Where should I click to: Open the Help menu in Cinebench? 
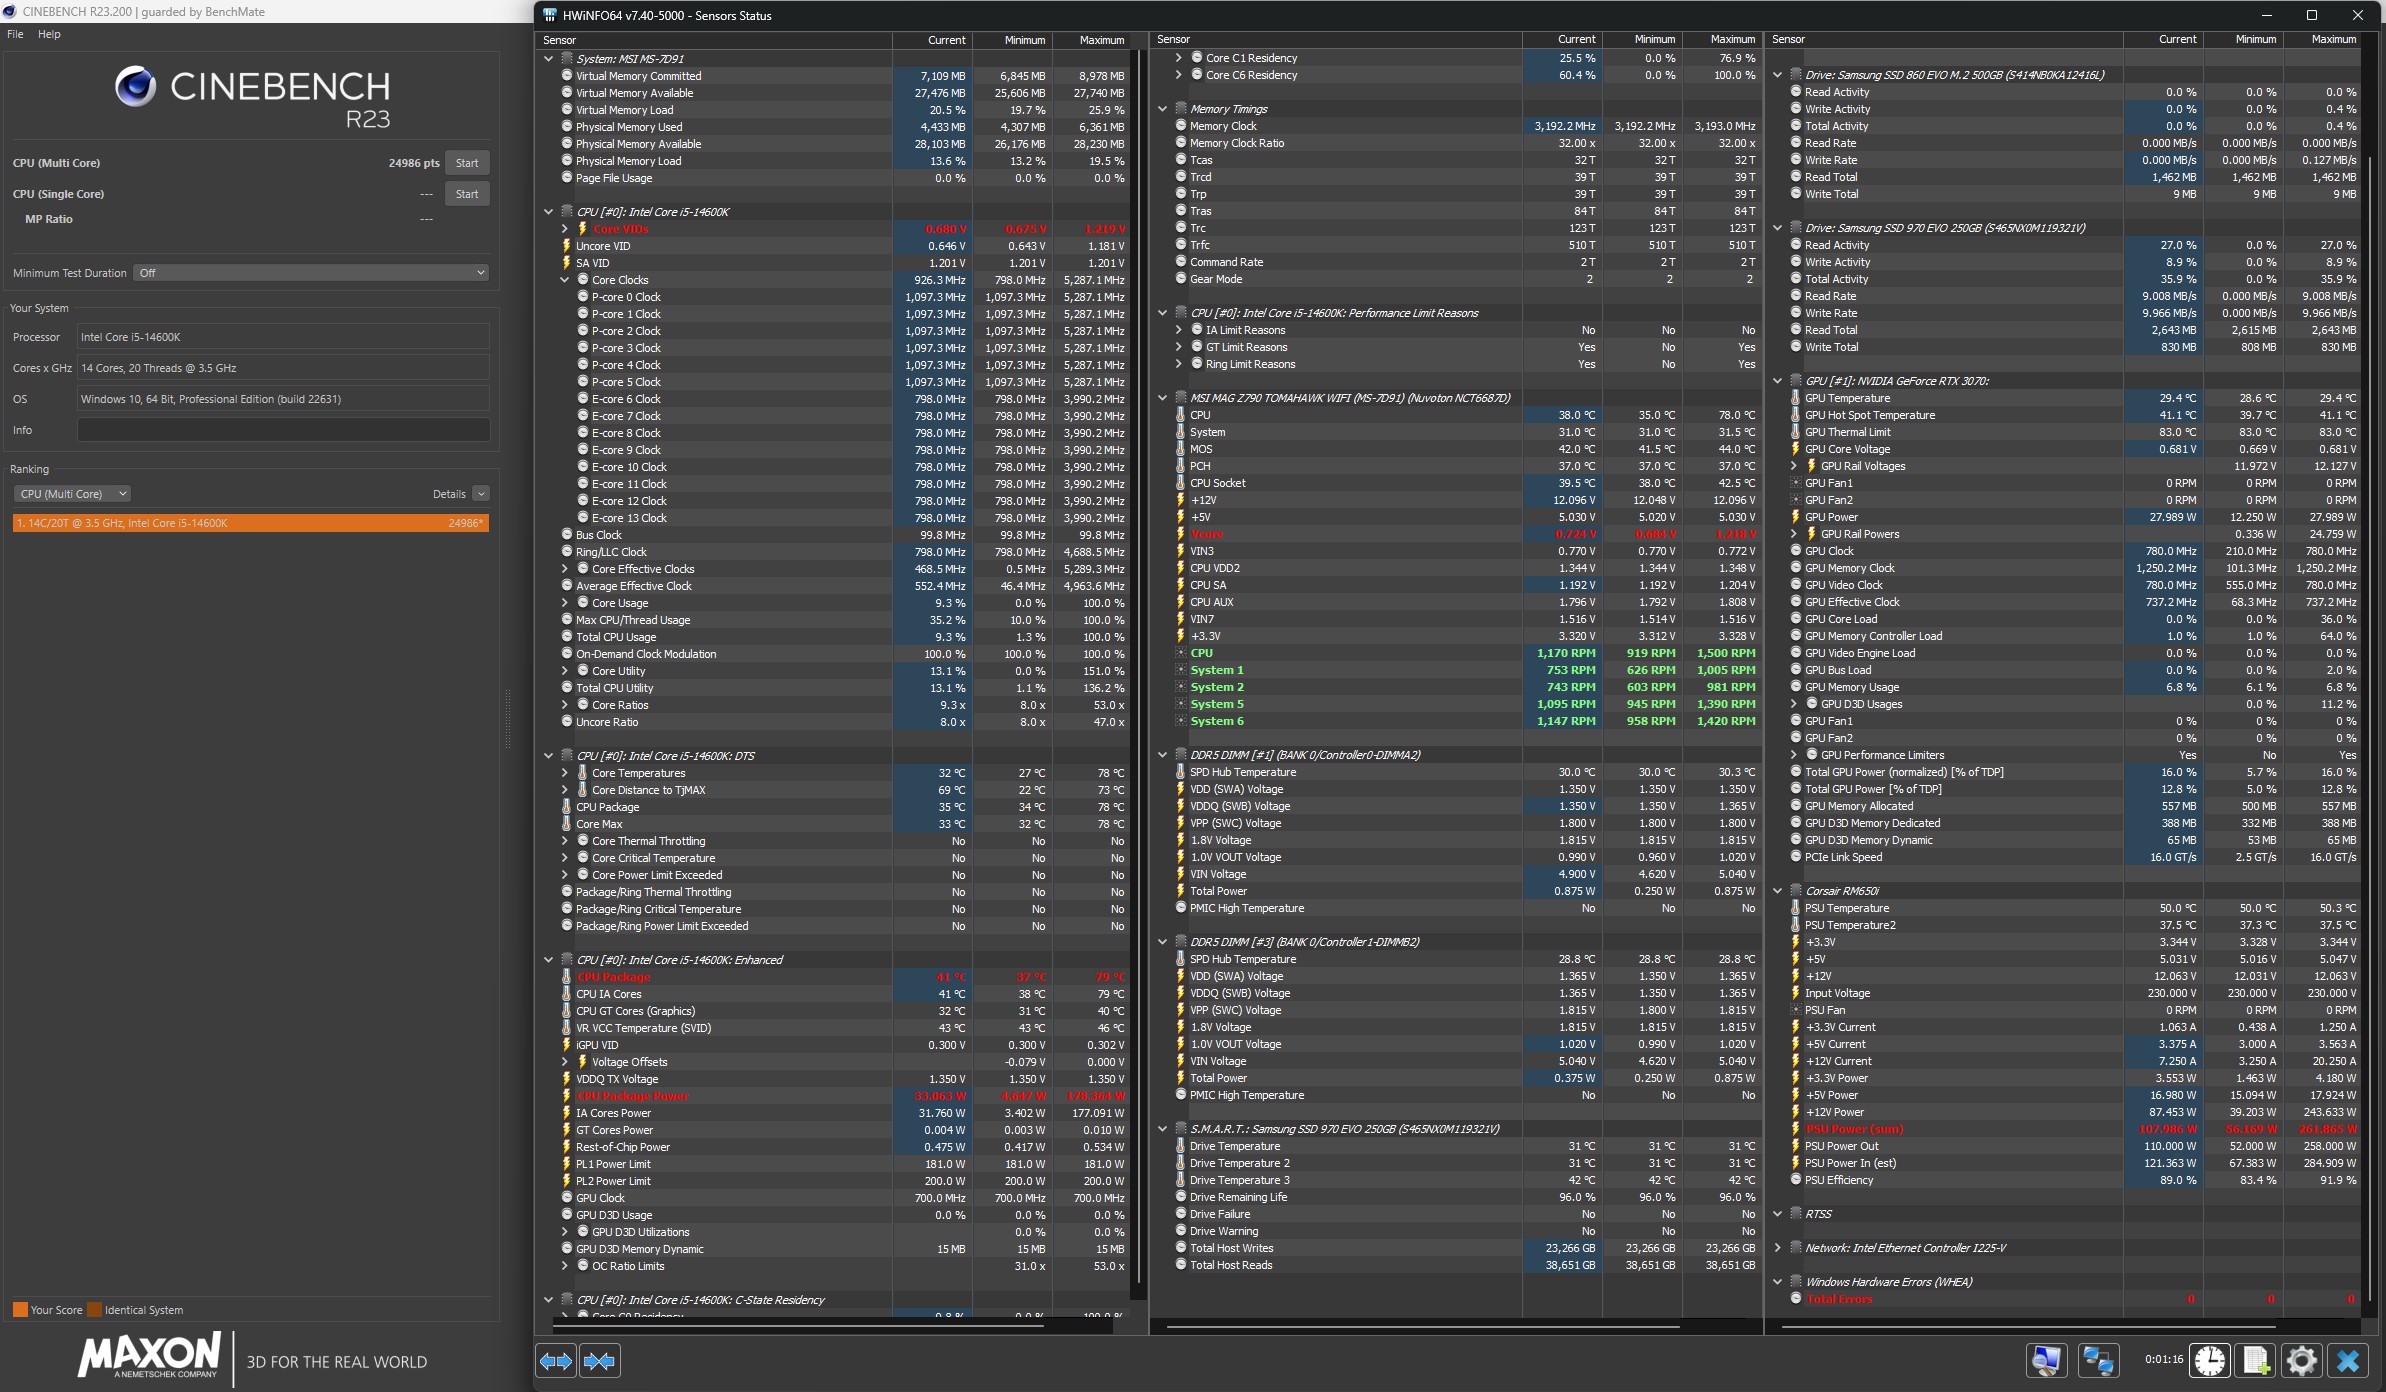(x=49, y=34)
